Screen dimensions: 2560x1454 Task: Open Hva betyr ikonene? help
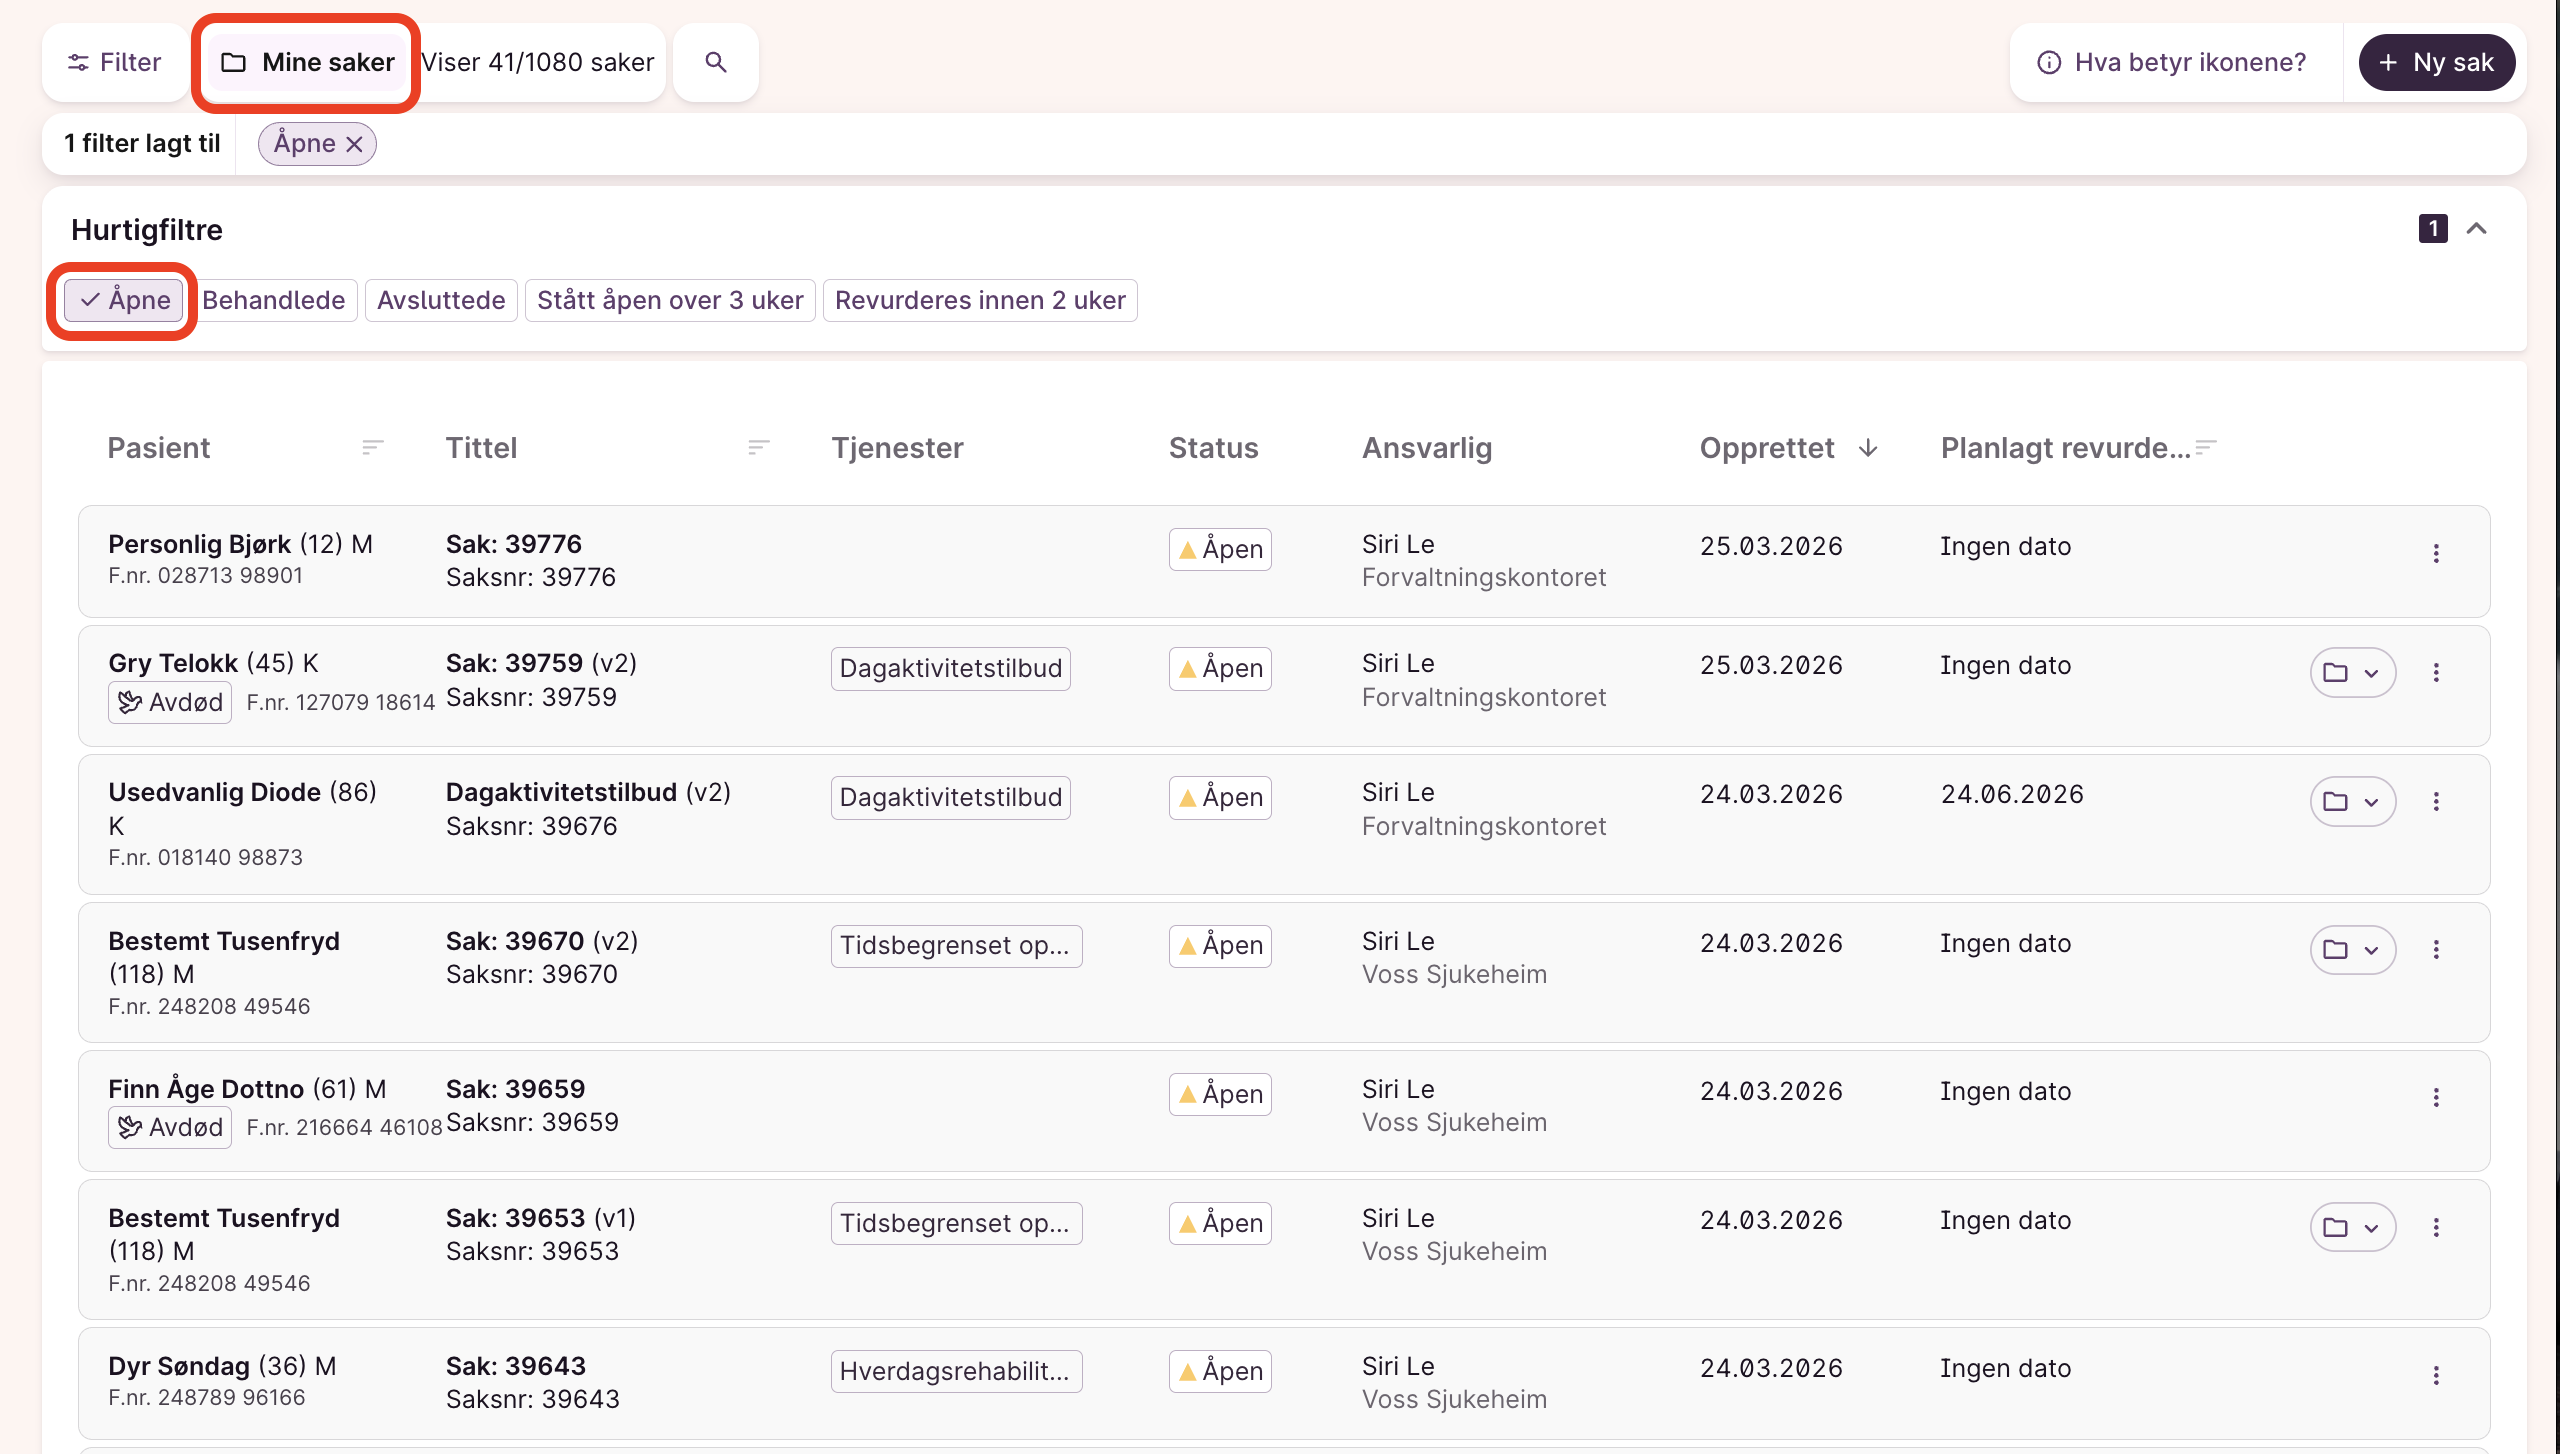point(2172,62)
